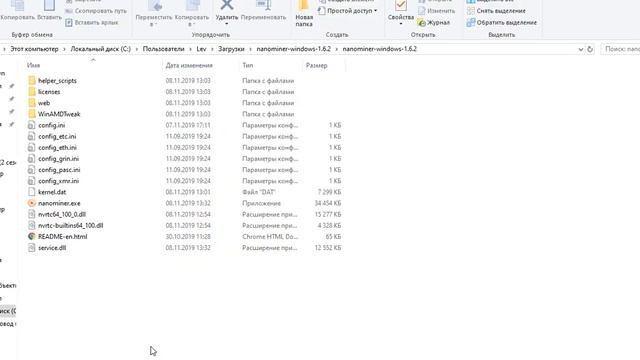Screen dimensions: 640x360
Task: Click date 07.11.2019 17:11 of config.ini
Action: click(188, 125)
